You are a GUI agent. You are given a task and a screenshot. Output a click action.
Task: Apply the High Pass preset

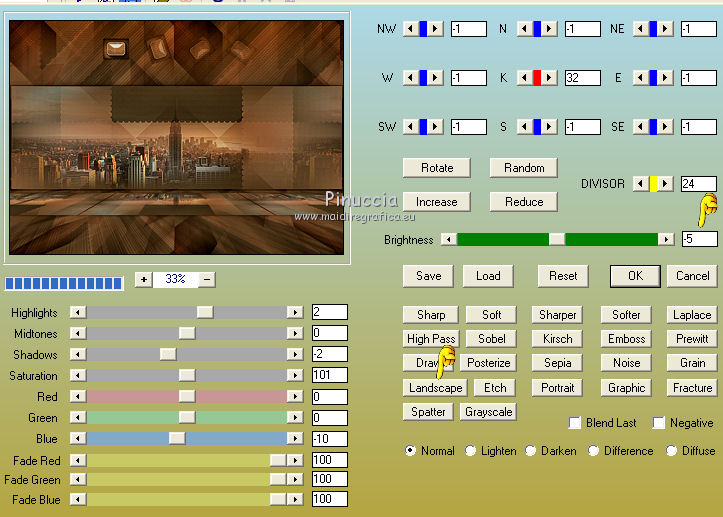(x=431, y=339)
